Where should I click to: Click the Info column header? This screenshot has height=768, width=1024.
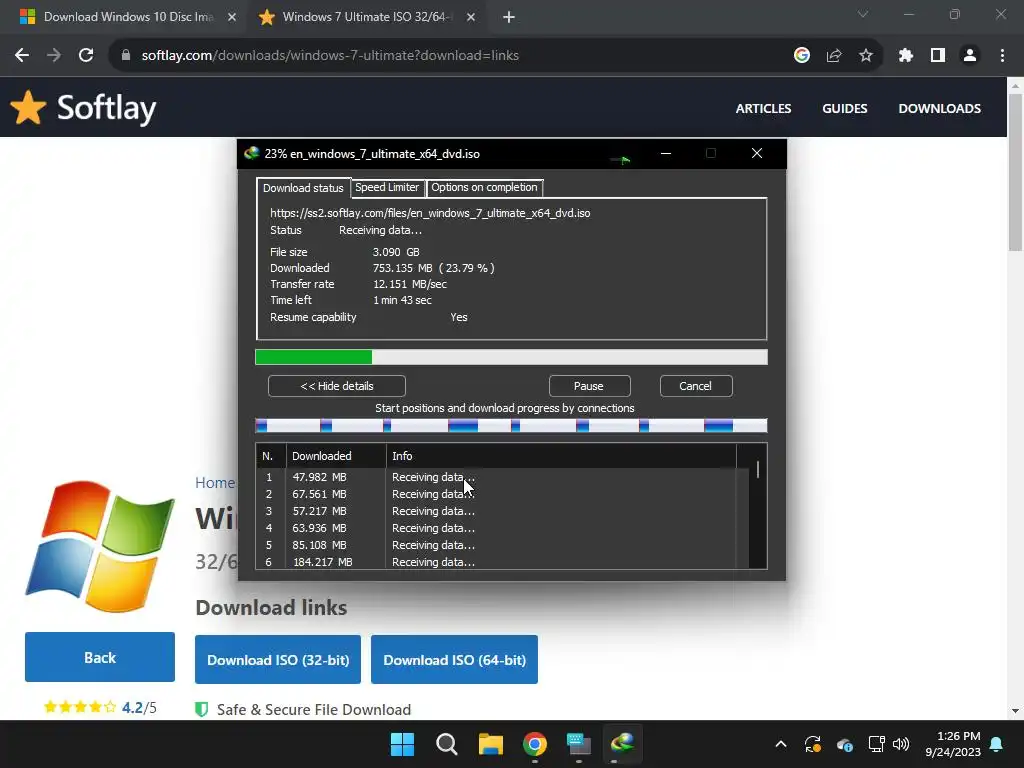pos(561,456)
